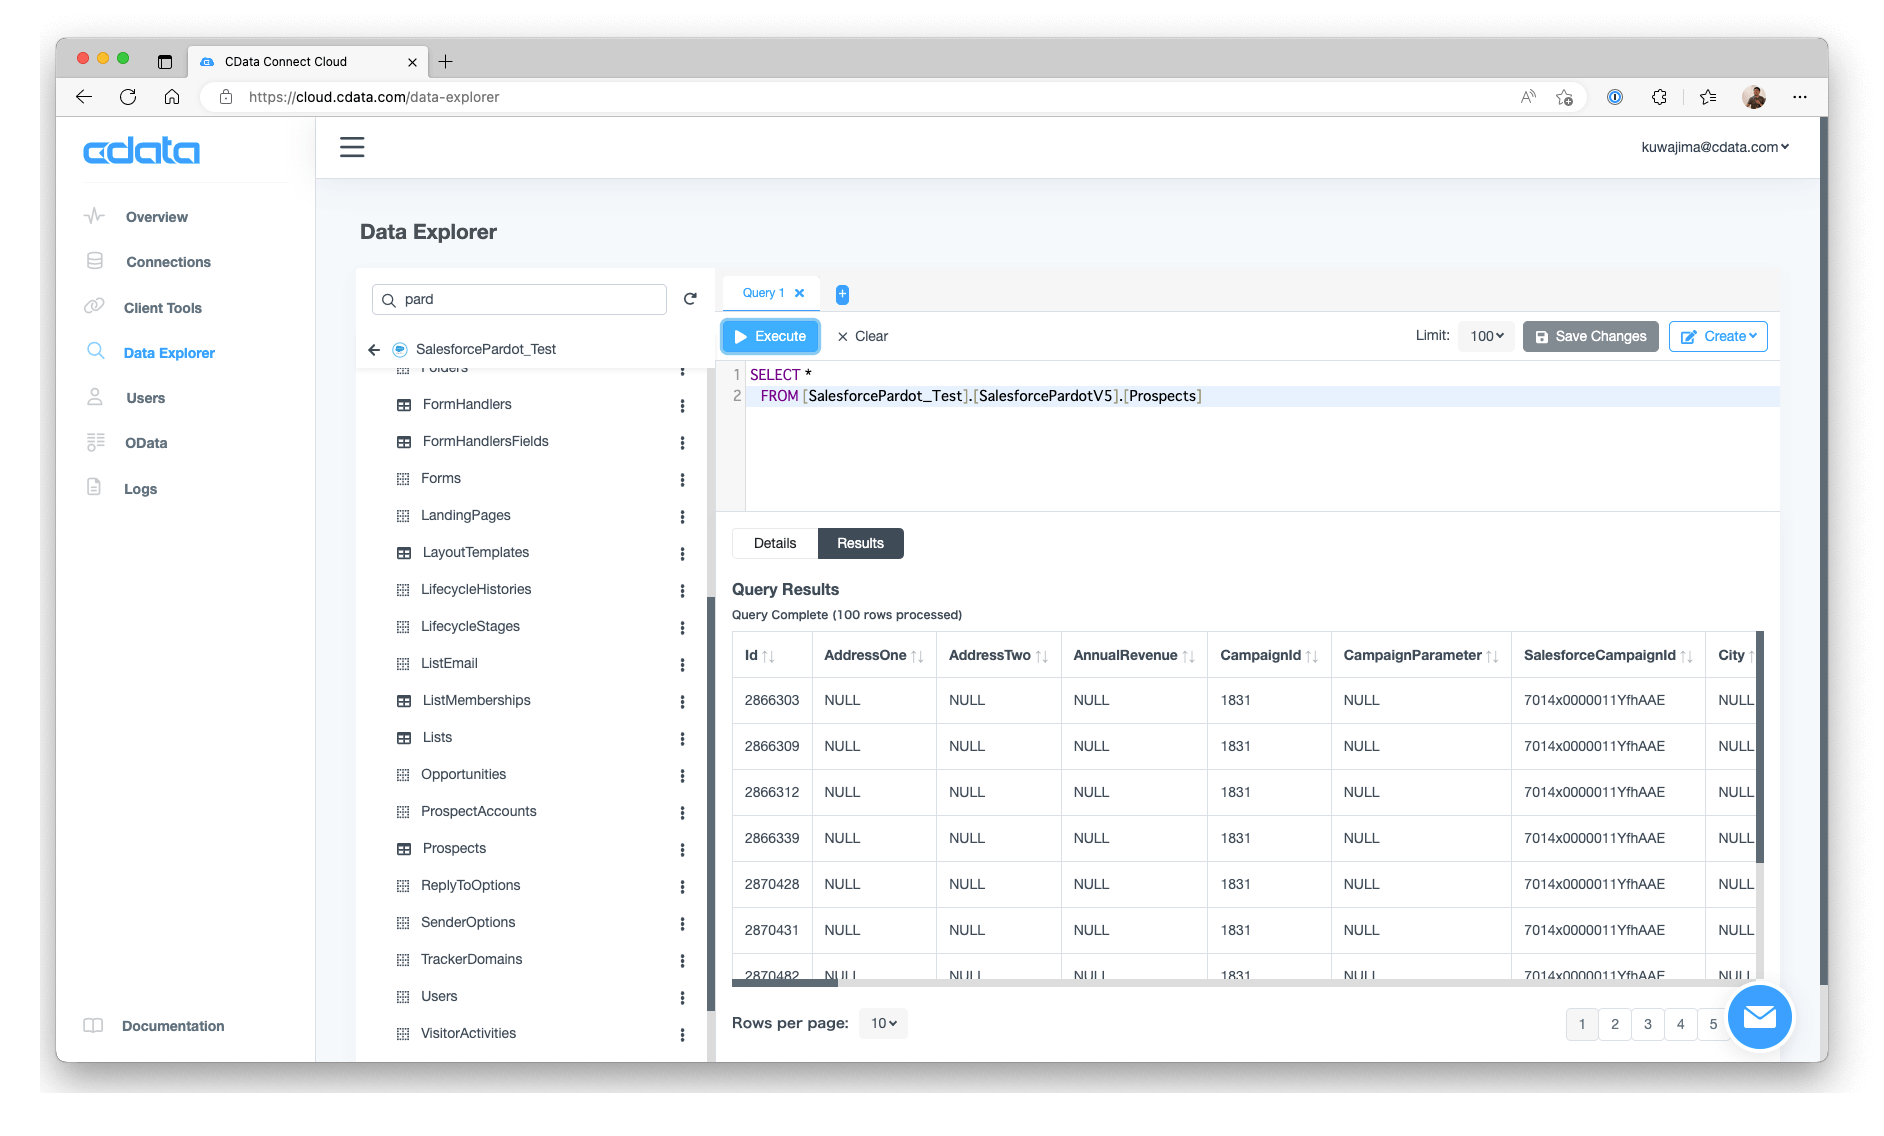The image size is (1884, 1136).
Task: Open the kuwajima@cdata.com account menu
Action: click(1715, 148)
